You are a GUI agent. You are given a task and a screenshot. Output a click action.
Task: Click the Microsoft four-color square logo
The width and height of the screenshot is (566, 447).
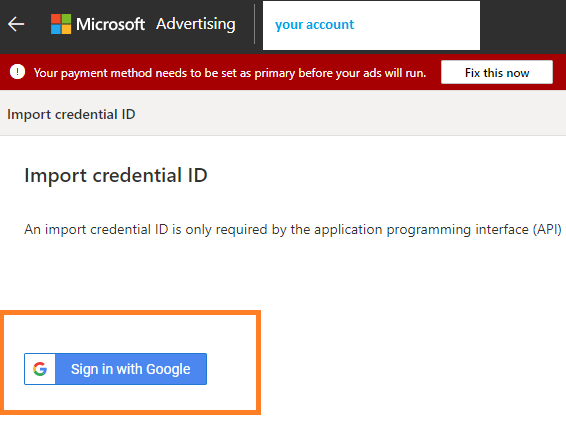tap(61, 24)
